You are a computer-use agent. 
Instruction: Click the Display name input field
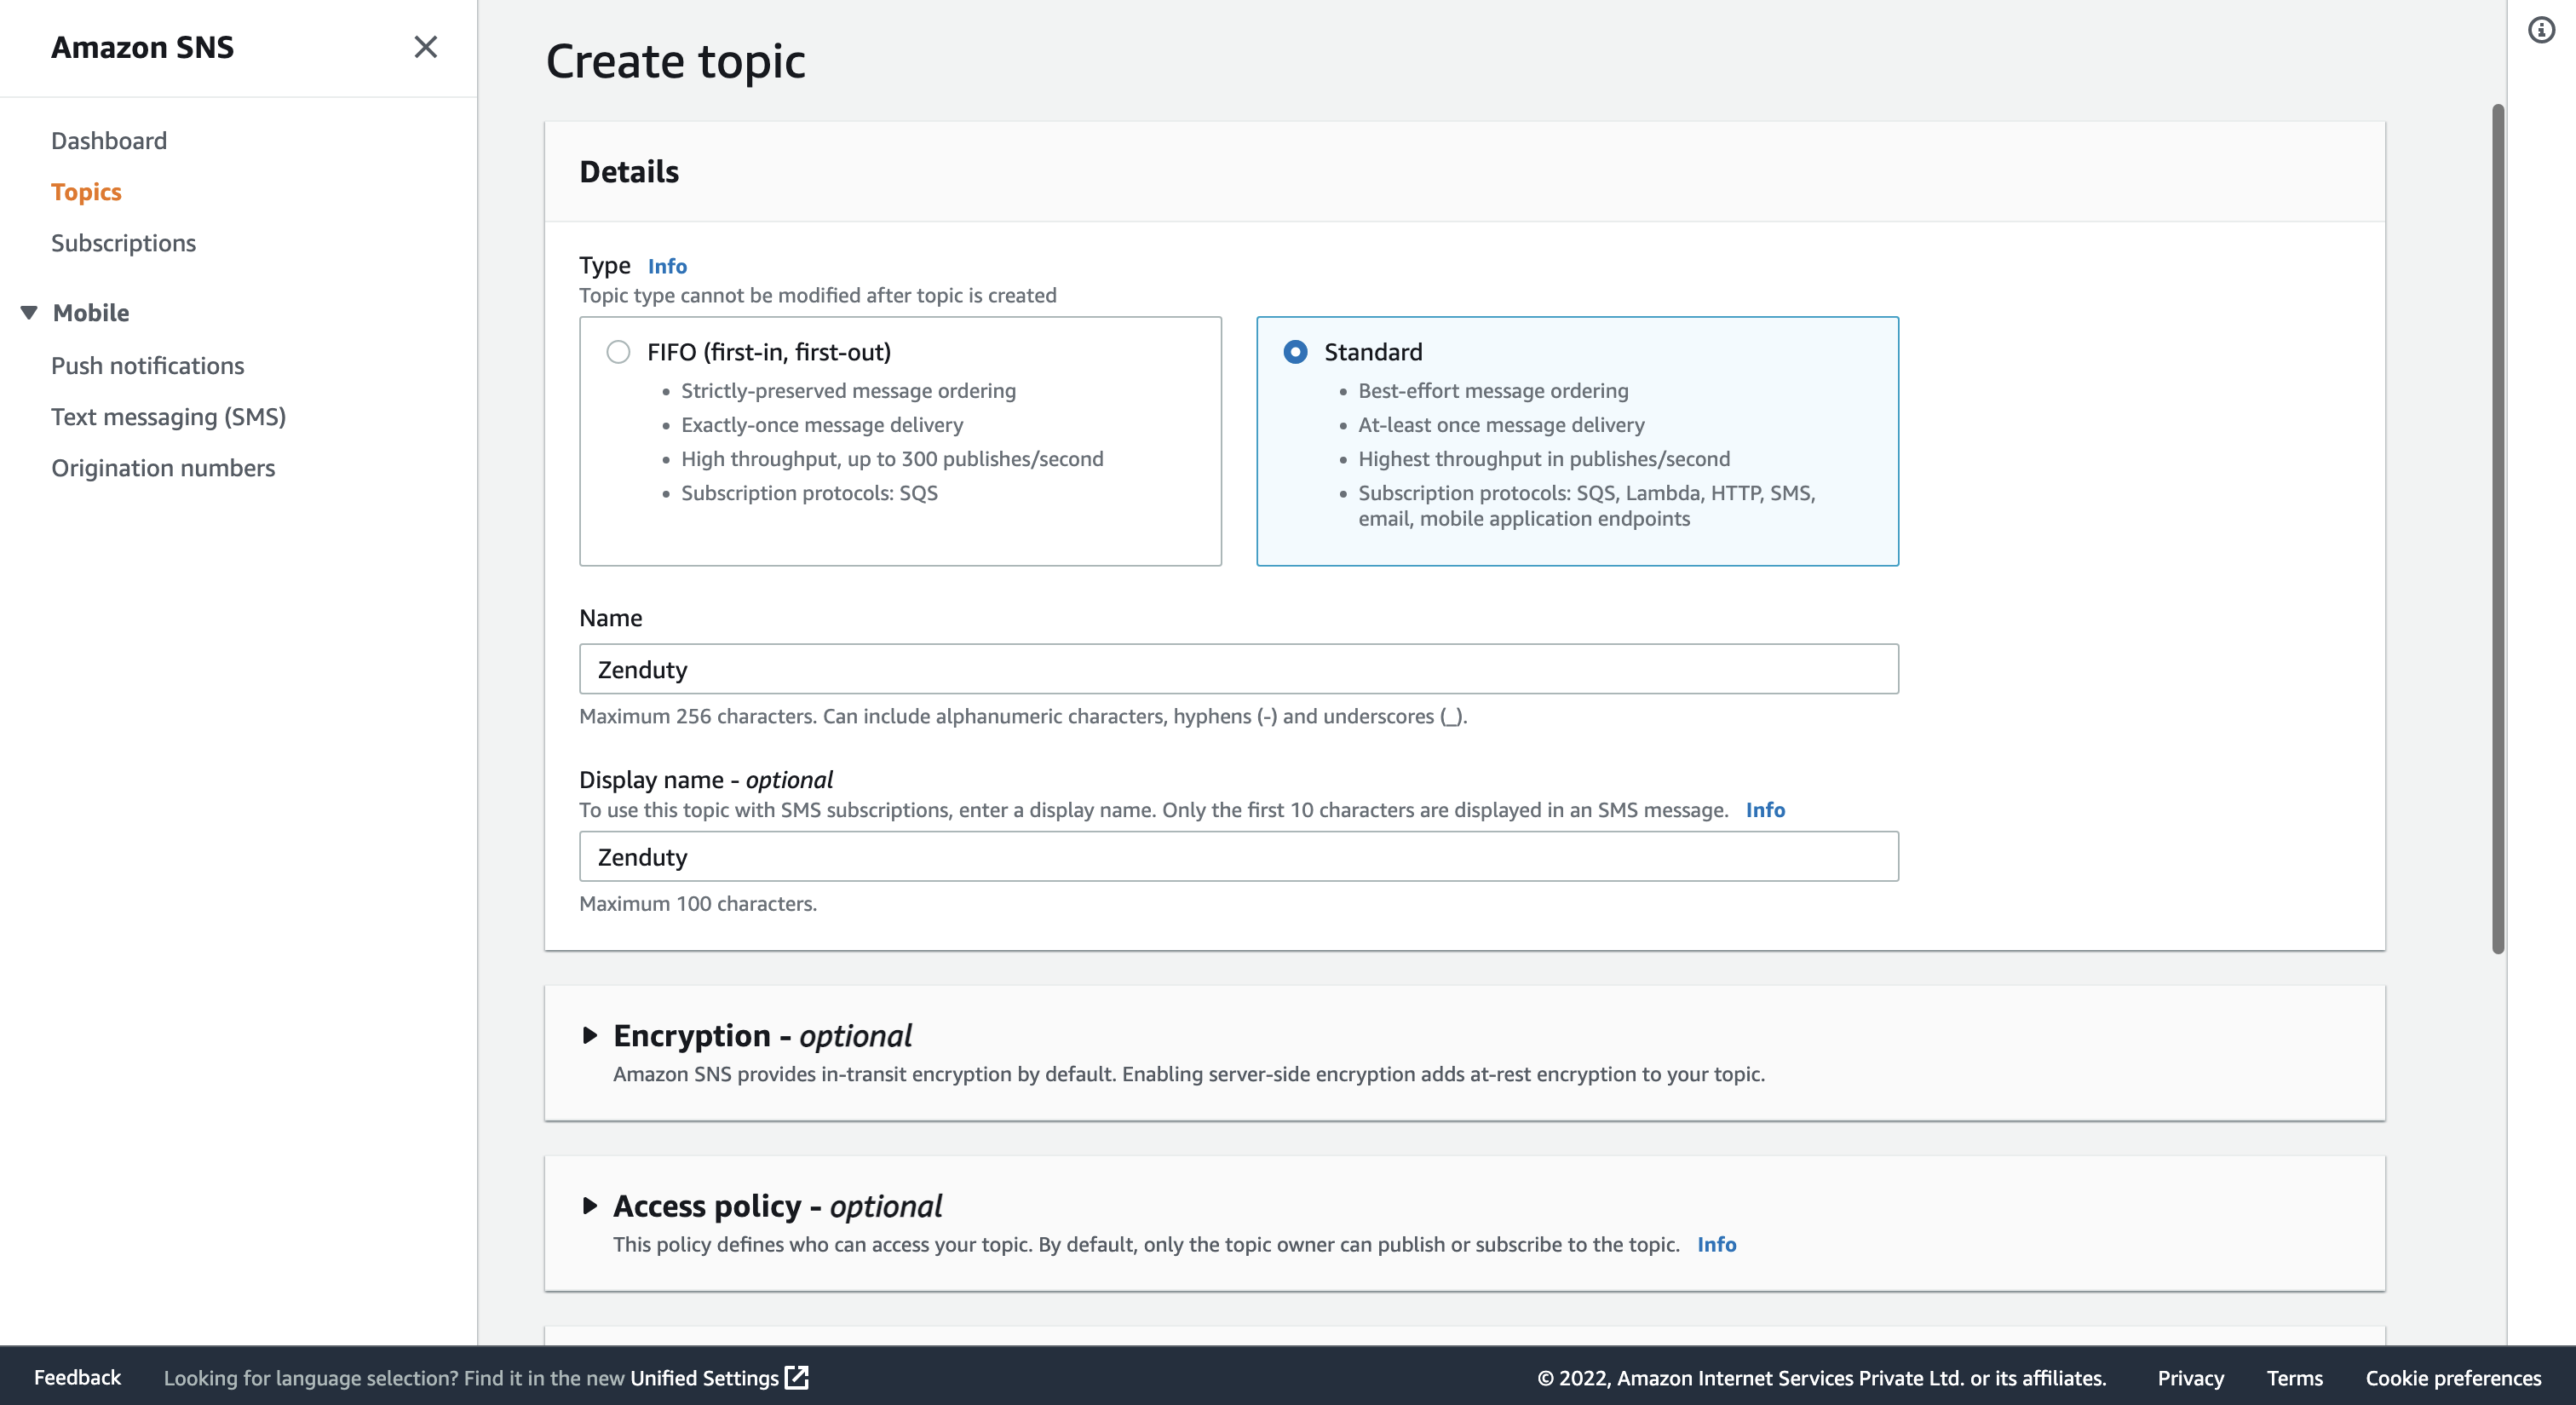tap(1238, 857)
